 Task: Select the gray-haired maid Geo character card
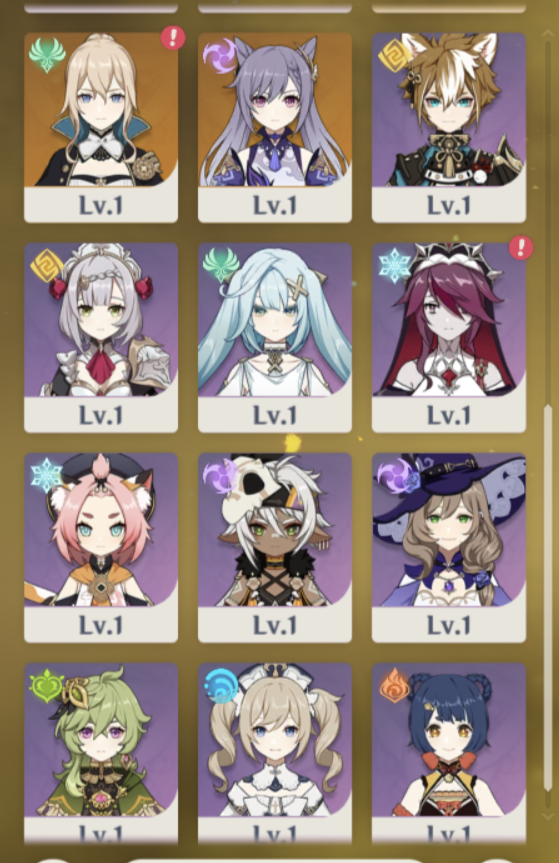[x=101, y=337]
